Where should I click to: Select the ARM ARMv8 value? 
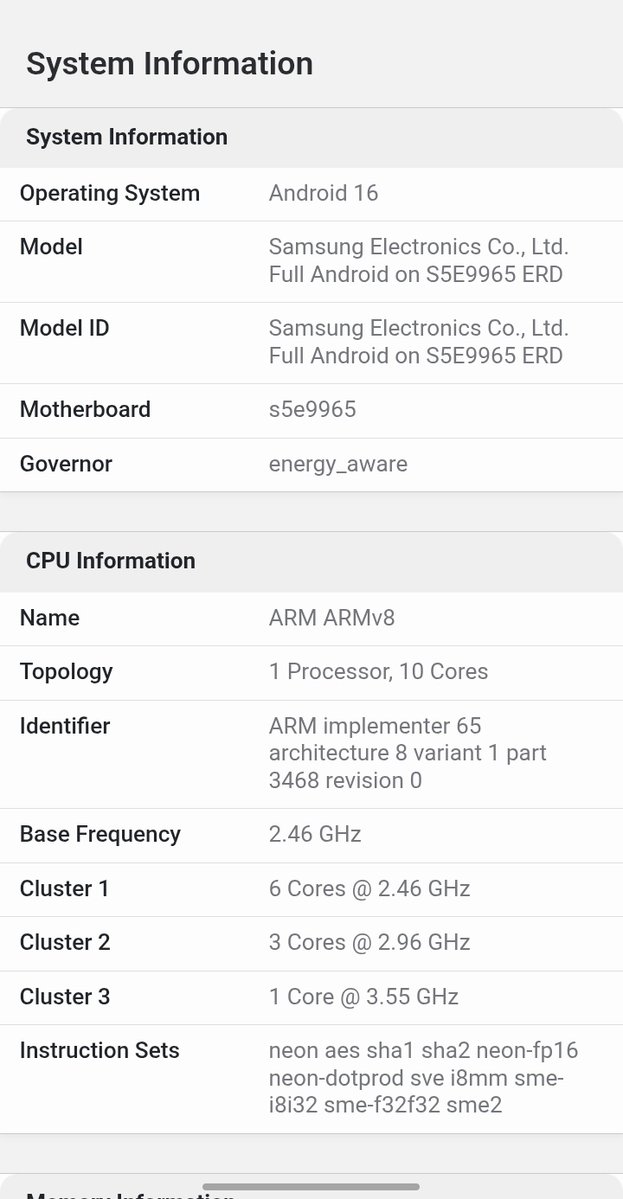(332, 617)
